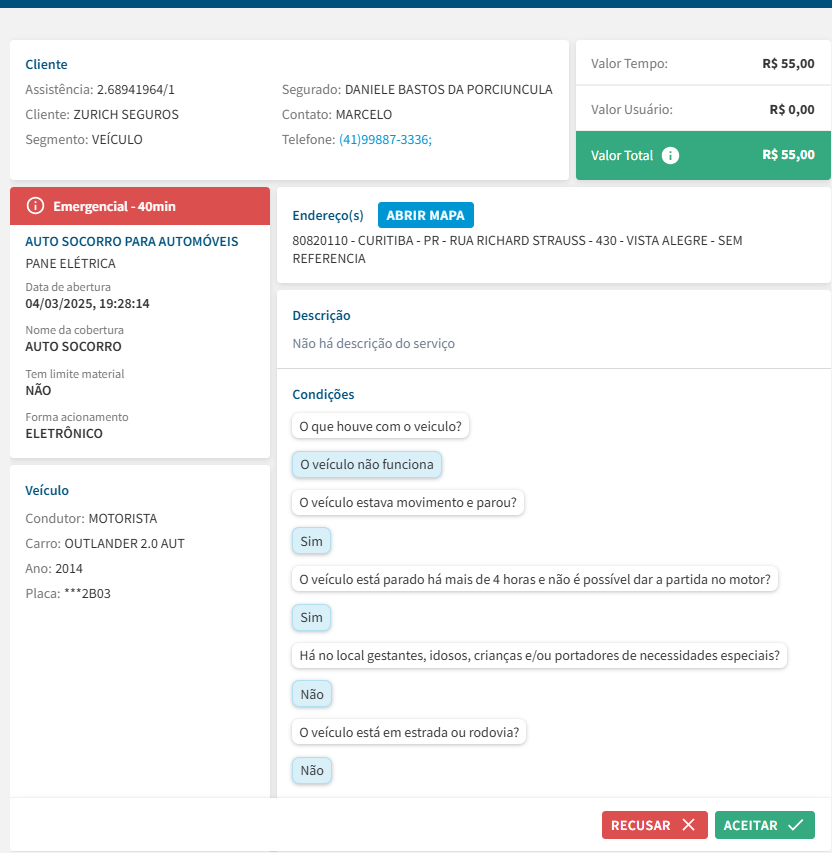Click the X icon on the Recusar button

click(x=688, y=825)
